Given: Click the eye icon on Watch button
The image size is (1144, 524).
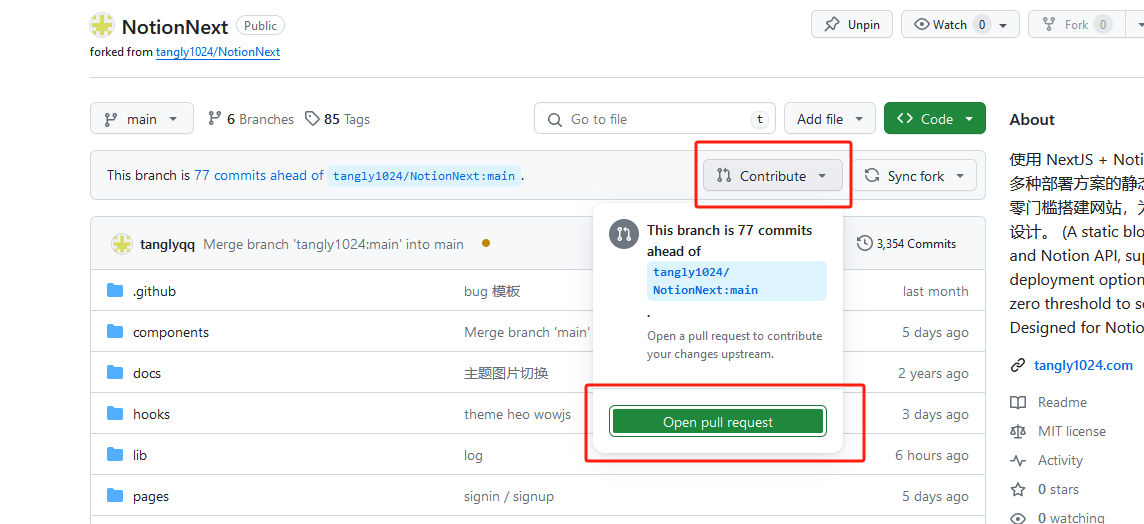Looking at the screenshot, I should click(x=922, y=25).
